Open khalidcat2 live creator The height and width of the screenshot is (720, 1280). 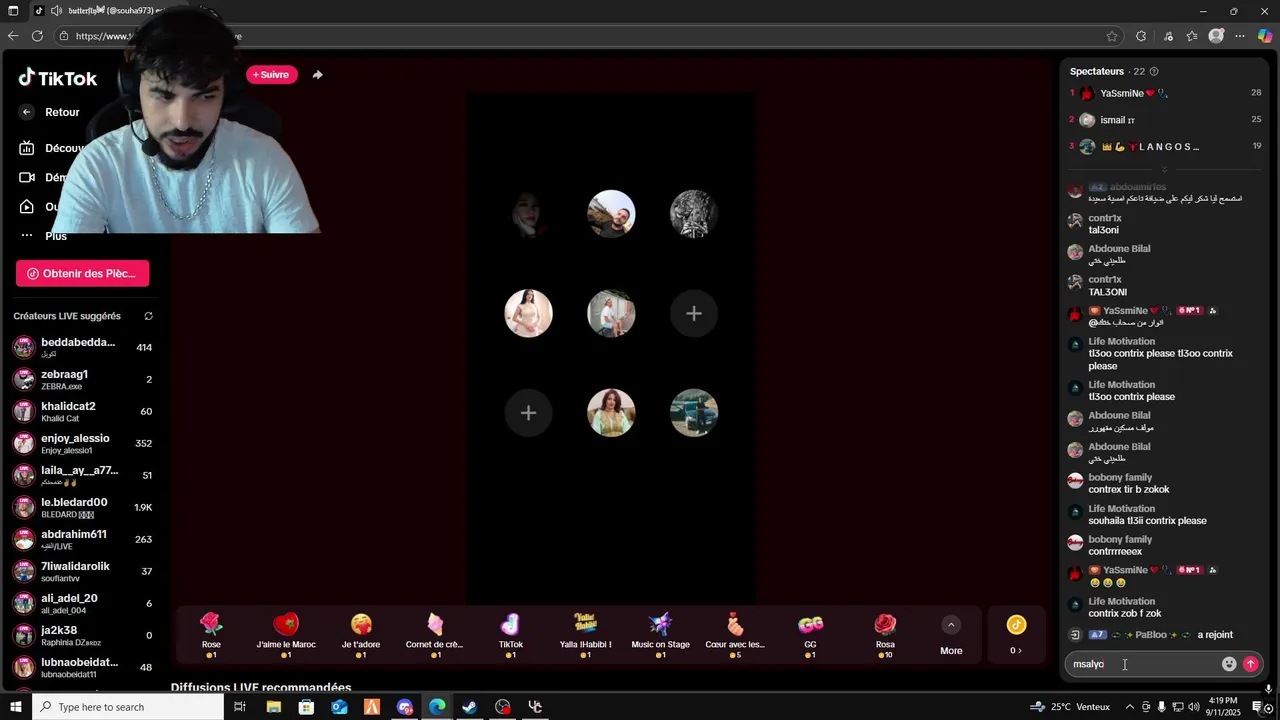tap(83, 411)
